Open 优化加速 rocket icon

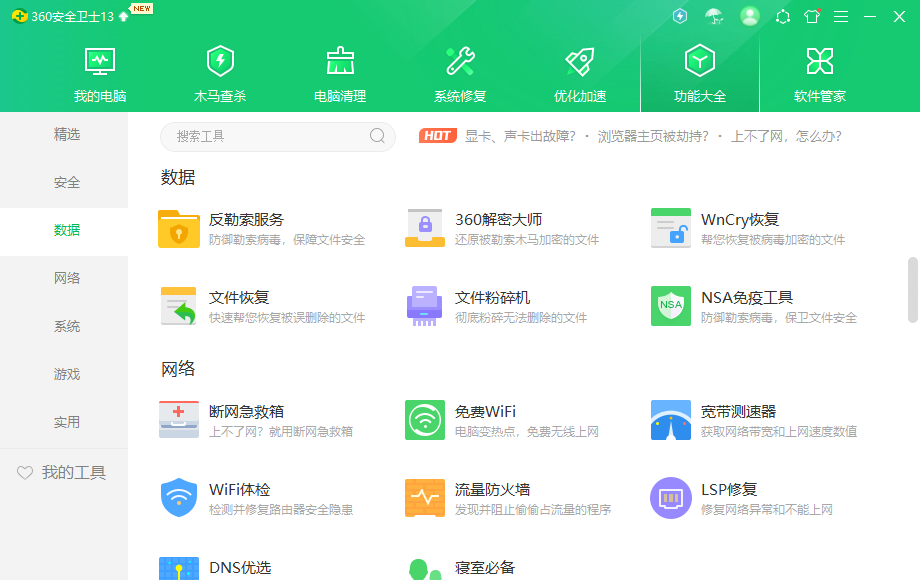tap(580, 61)
